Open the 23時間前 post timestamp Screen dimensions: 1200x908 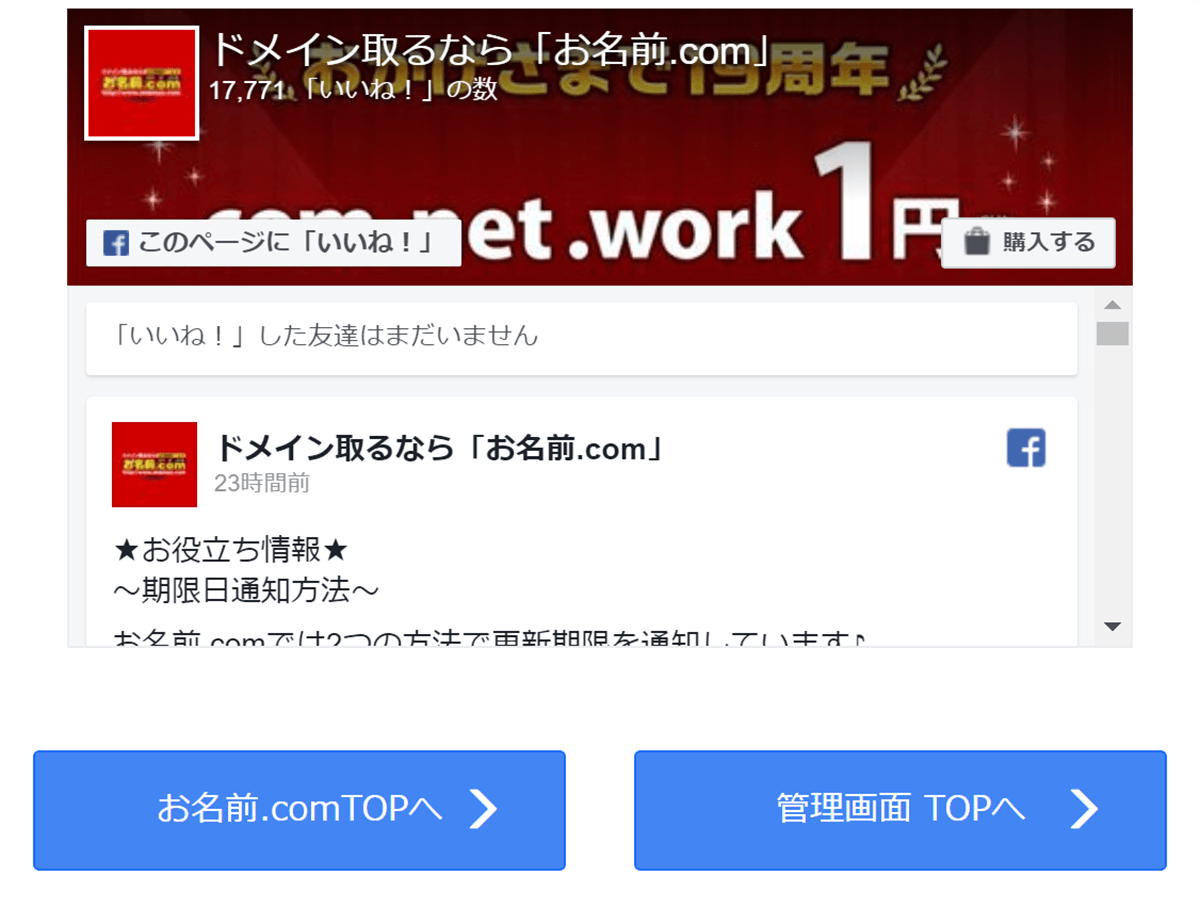(262, 484)
